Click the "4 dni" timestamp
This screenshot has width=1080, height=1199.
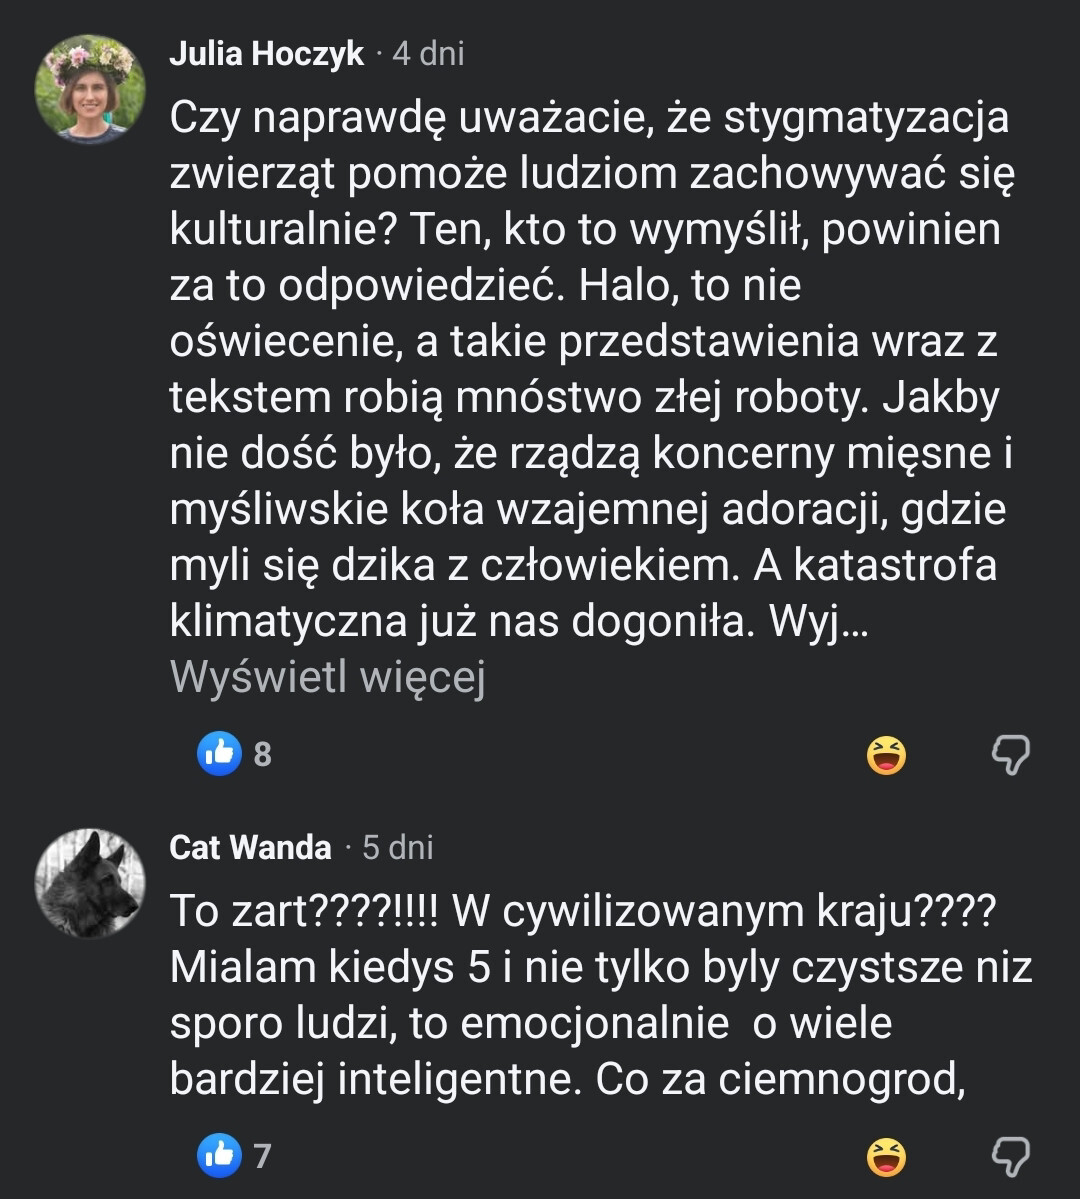pyautogui.click(x=428, y=54)
